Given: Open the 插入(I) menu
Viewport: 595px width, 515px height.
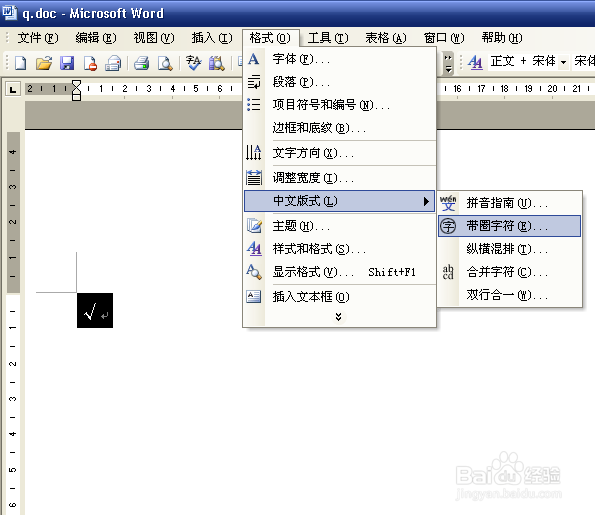Looking at the screenshot, I should [x=212, y=38].
